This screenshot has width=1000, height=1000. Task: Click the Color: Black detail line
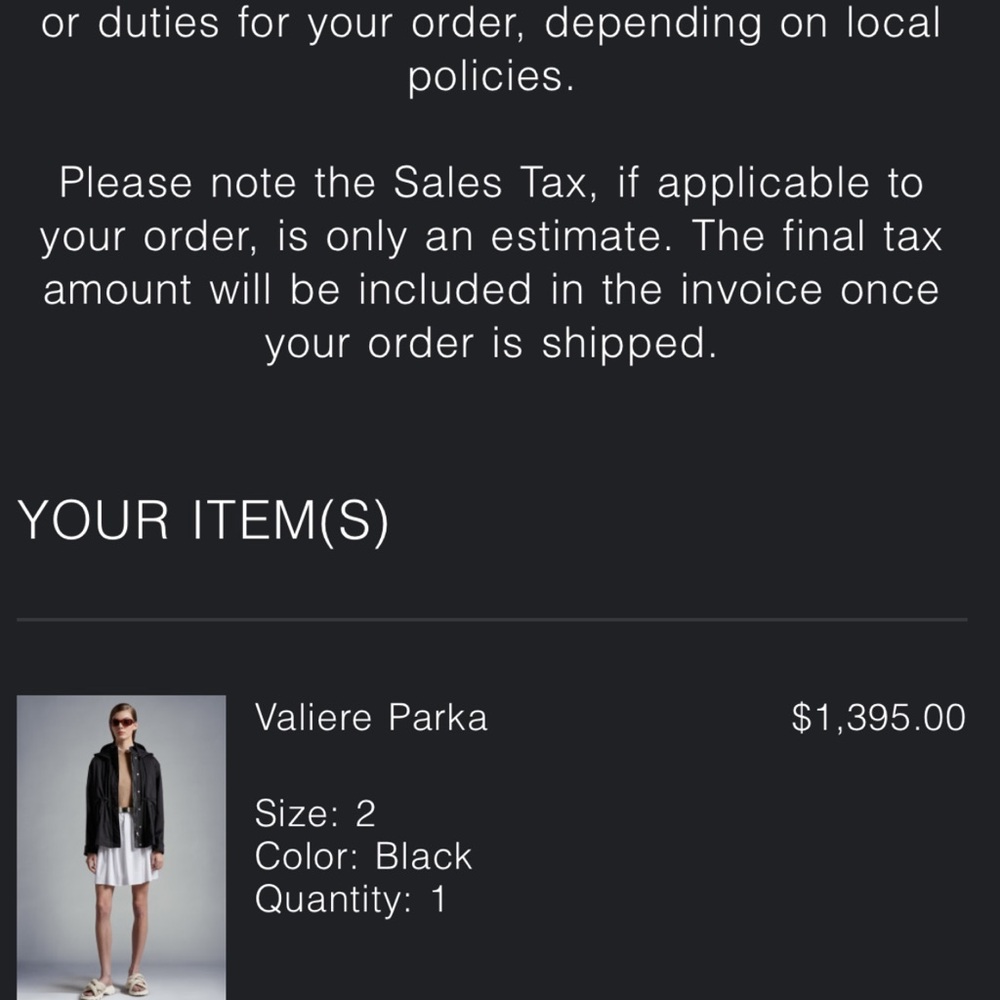tap(363, 856)
